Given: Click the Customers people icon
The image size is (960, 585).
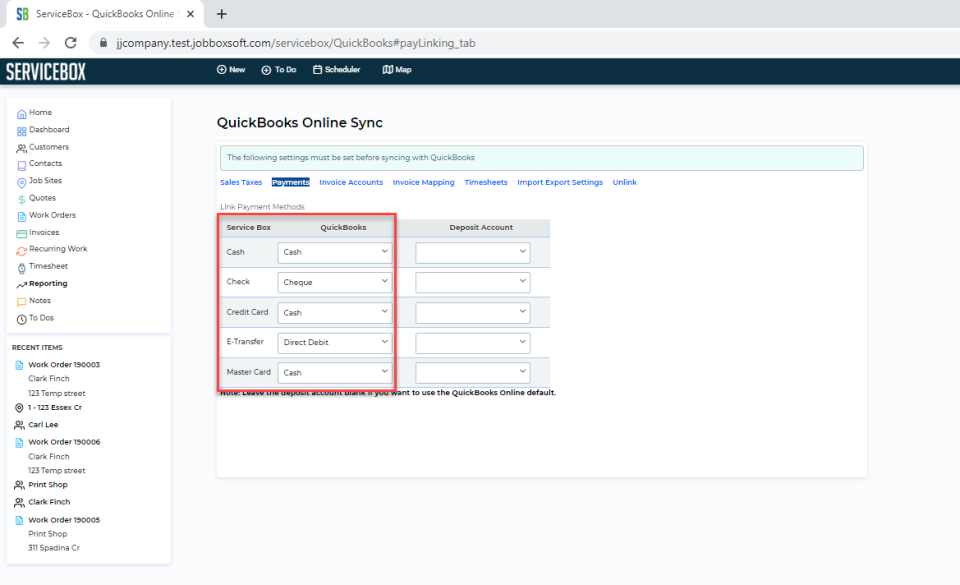Looking at the screenshot, I should click(x=21, y=148).
